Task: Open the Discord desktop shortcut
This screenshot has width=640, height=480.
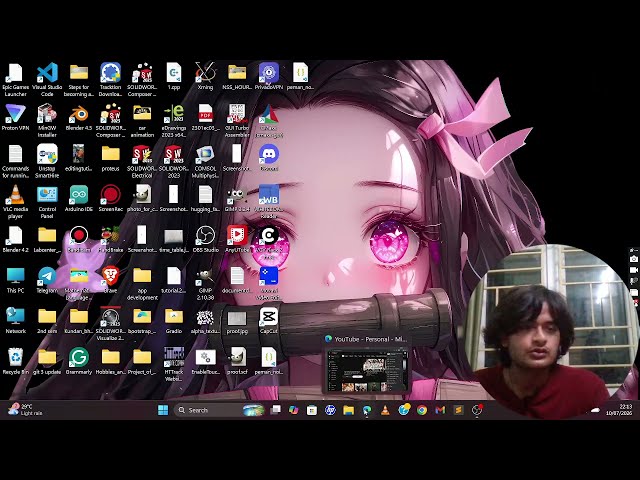Action: click(269, 158)
